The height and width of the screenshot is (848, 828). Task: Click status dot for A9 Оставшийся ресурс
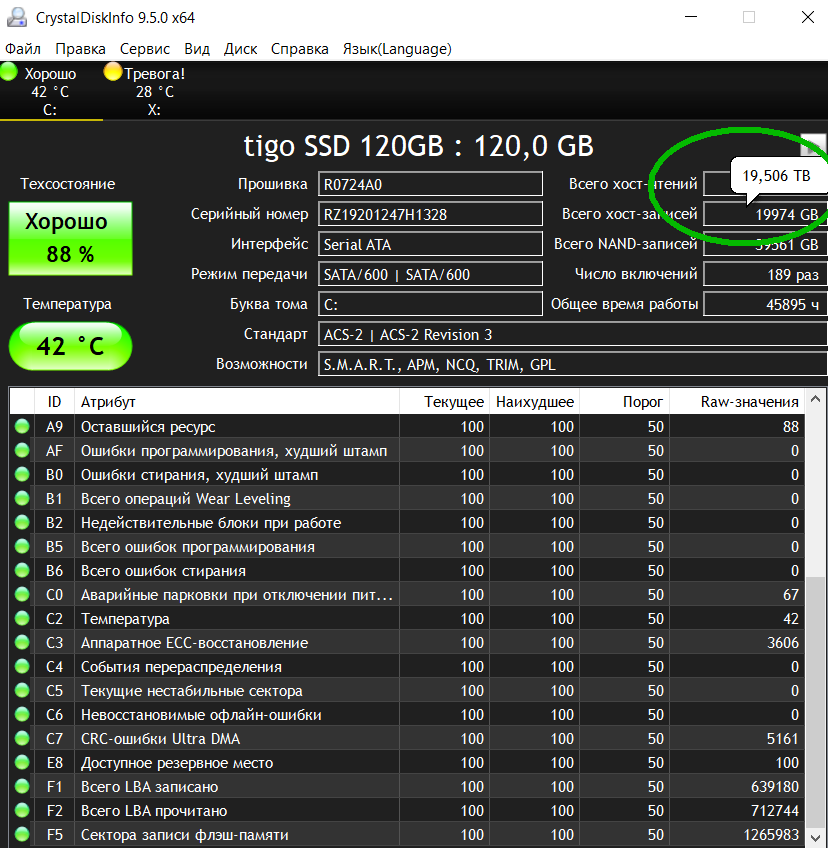pos(22,427)
